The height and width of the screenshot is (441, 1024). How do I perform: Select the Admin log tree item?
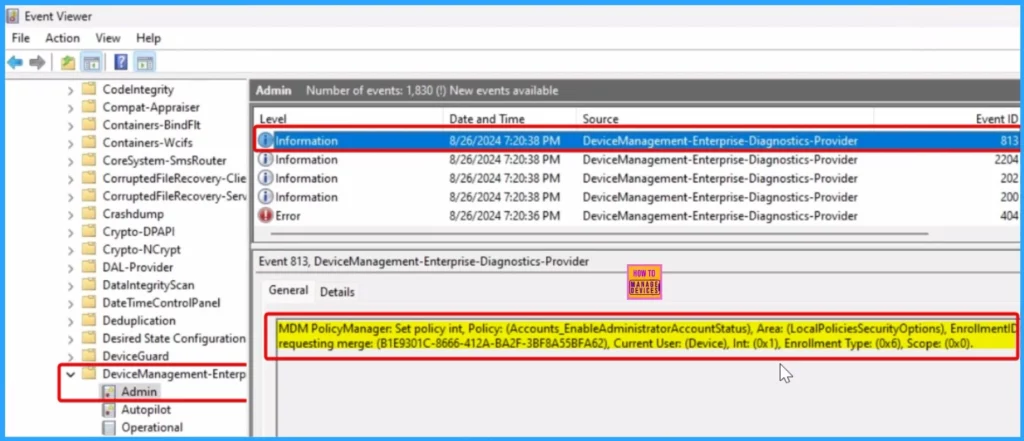tap(139, 391)
